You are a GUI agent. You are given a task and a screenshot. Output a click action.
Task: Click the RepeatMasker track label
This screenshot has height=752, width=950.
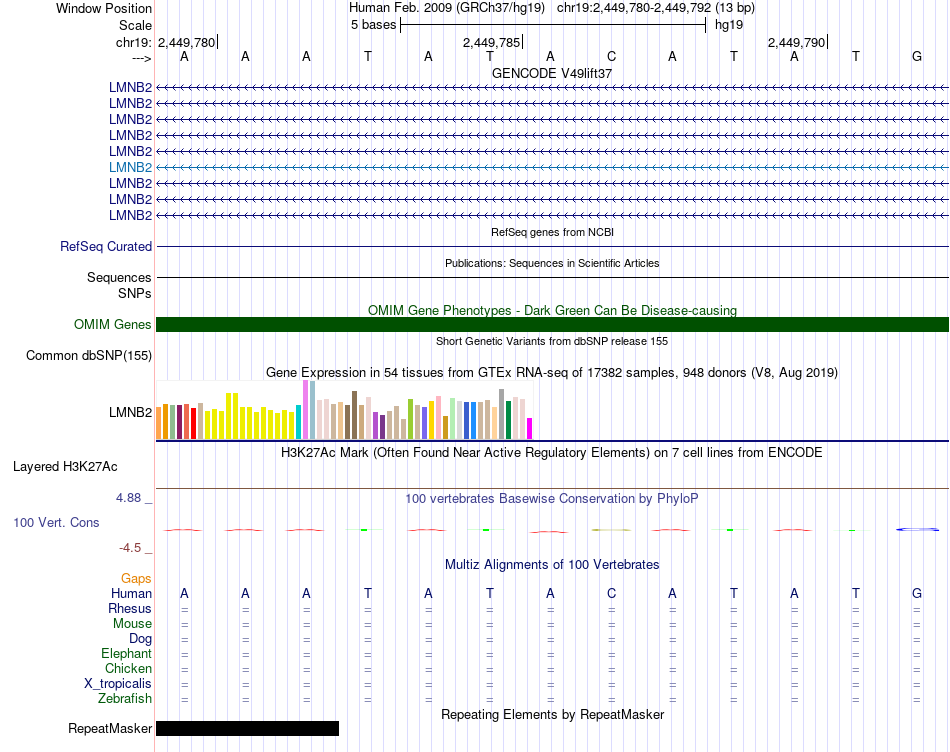[x=110, y=728]
